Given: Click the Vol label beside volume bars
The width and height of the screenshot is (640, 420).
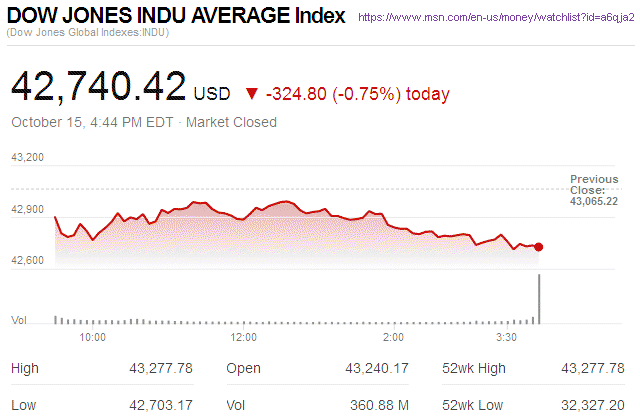Looking at the screenshot, I should click(x=18, y=320).
